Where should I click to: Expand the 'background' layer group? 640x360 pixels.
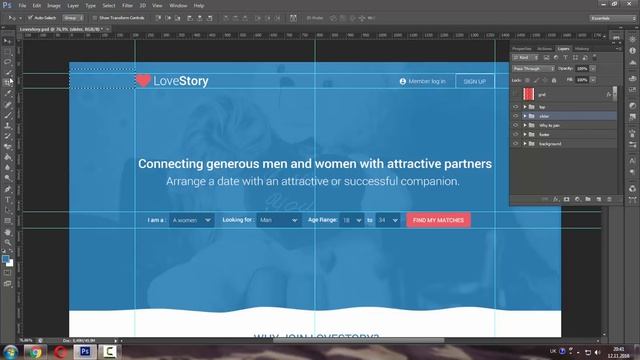[525, 144]
